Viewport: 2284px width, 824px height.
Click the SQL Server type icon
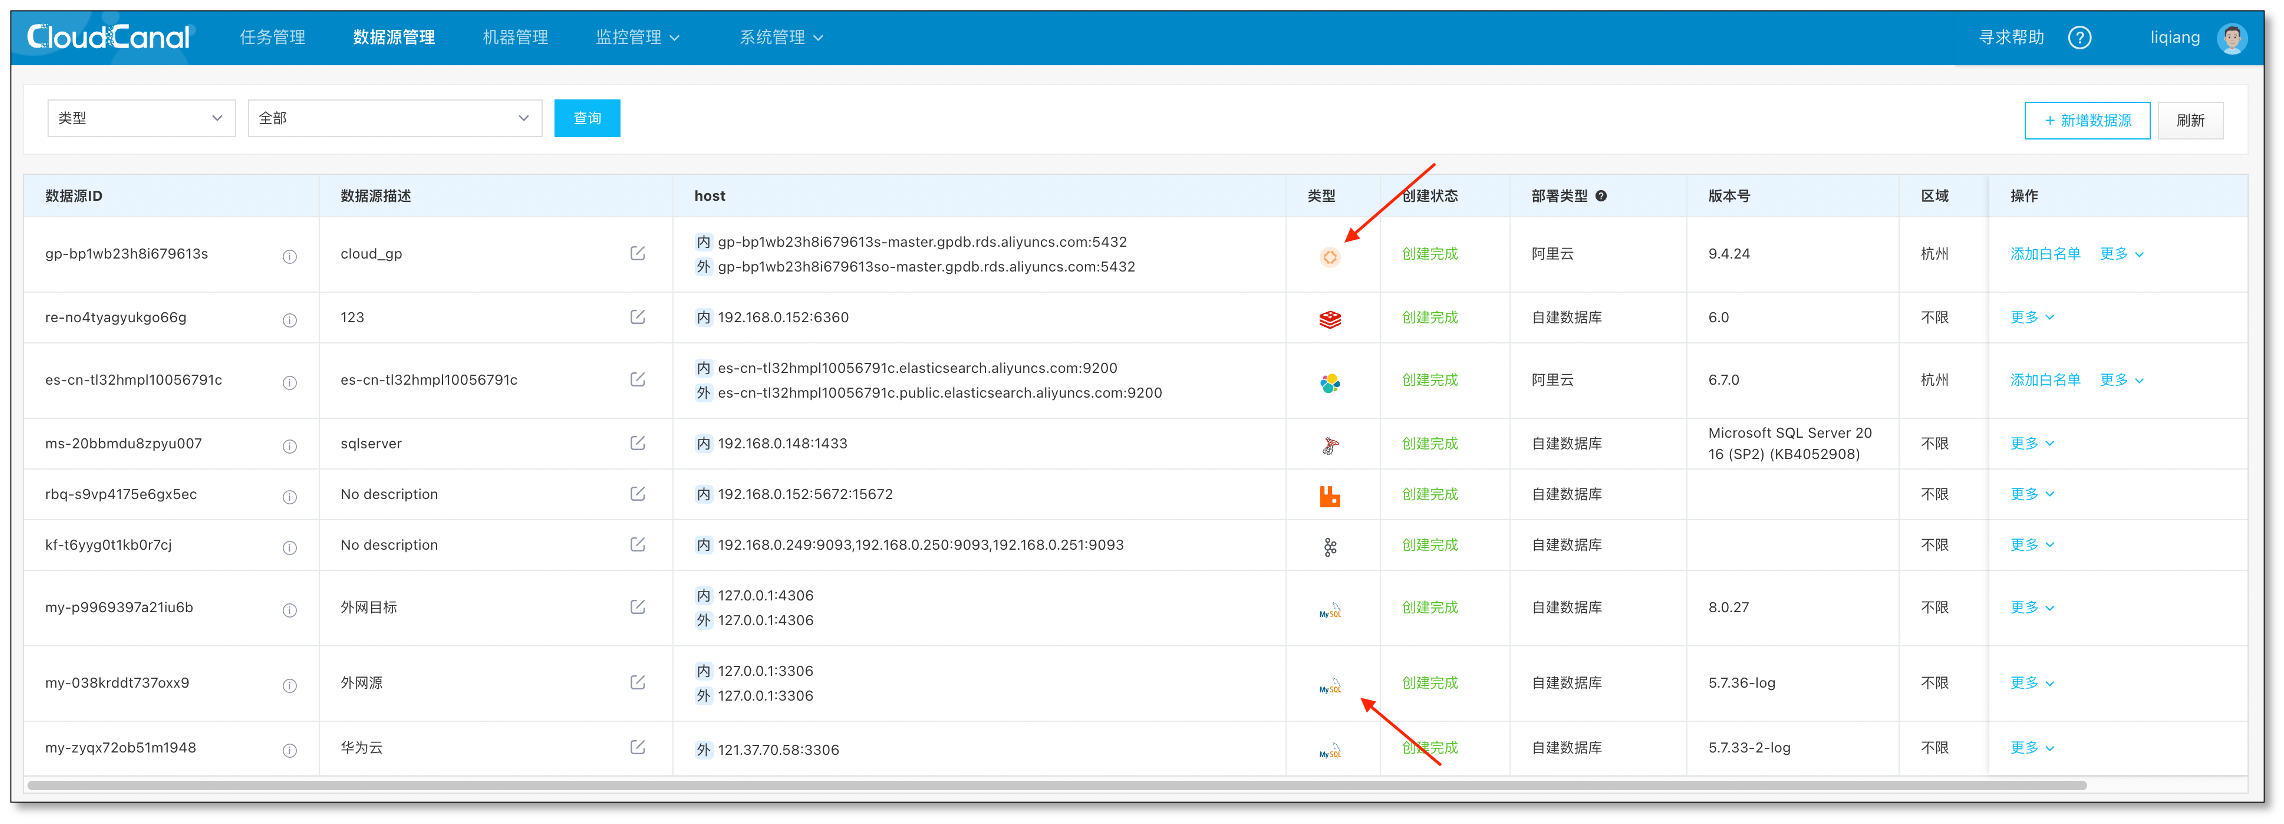1330,446
